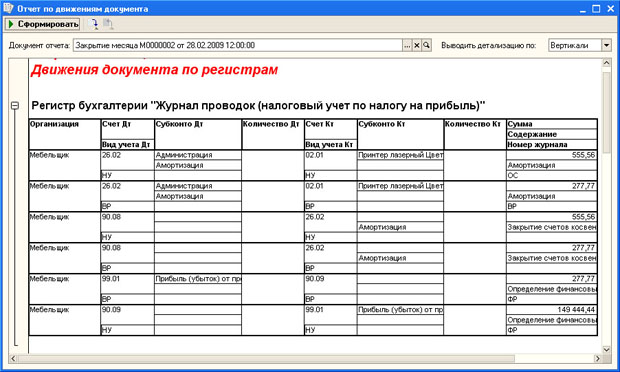Click the Вид учета Кт header cell
This screenshot has width=620, height=372.
click(x=331, y=144)
